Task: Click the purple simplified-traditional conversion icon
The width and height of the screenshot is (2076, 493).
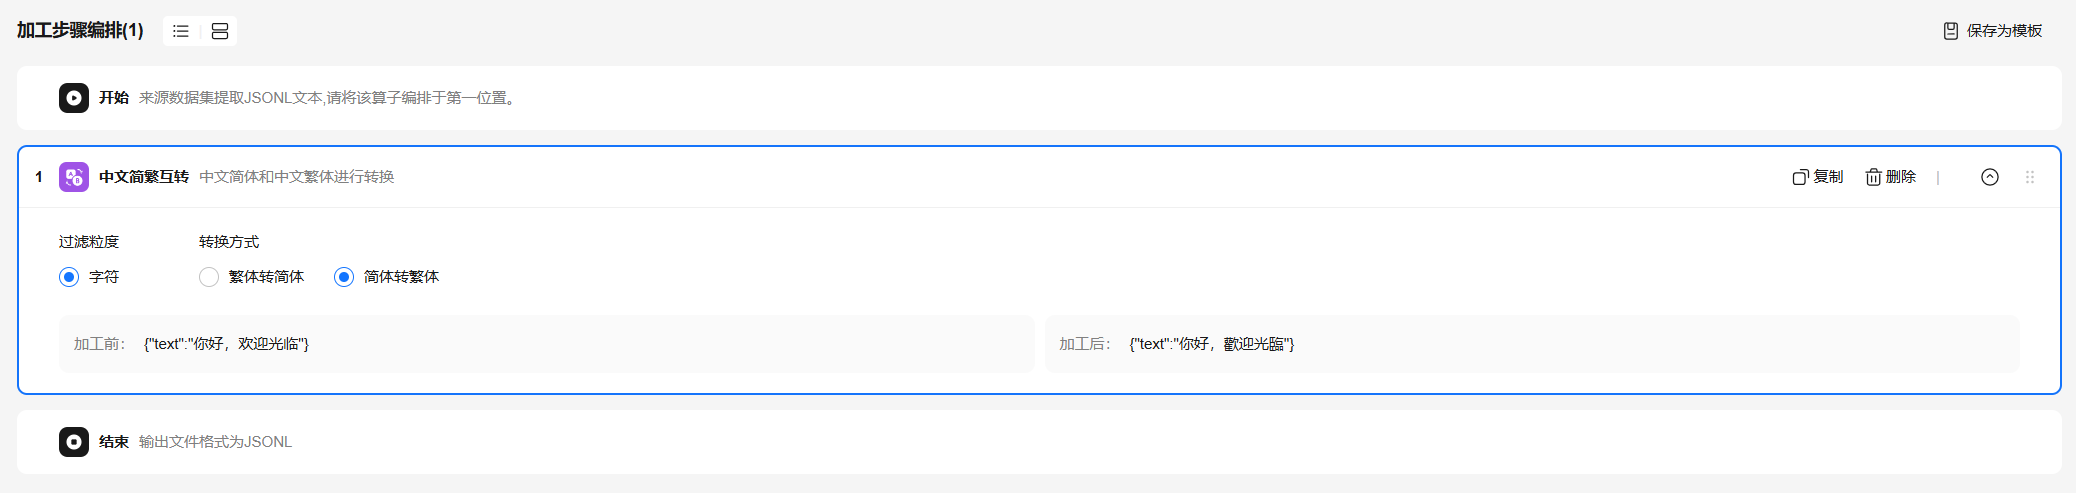Action: pos(74,177)
